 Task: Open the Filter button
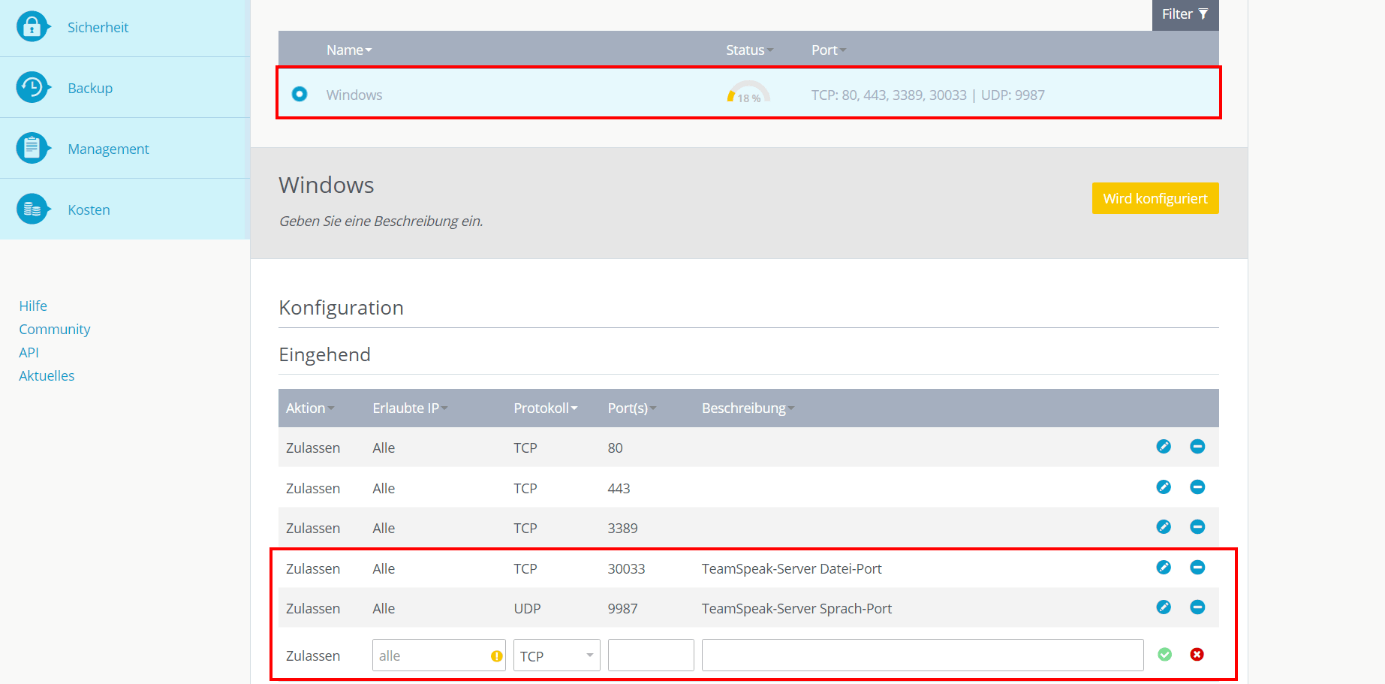coord(1185,14)
